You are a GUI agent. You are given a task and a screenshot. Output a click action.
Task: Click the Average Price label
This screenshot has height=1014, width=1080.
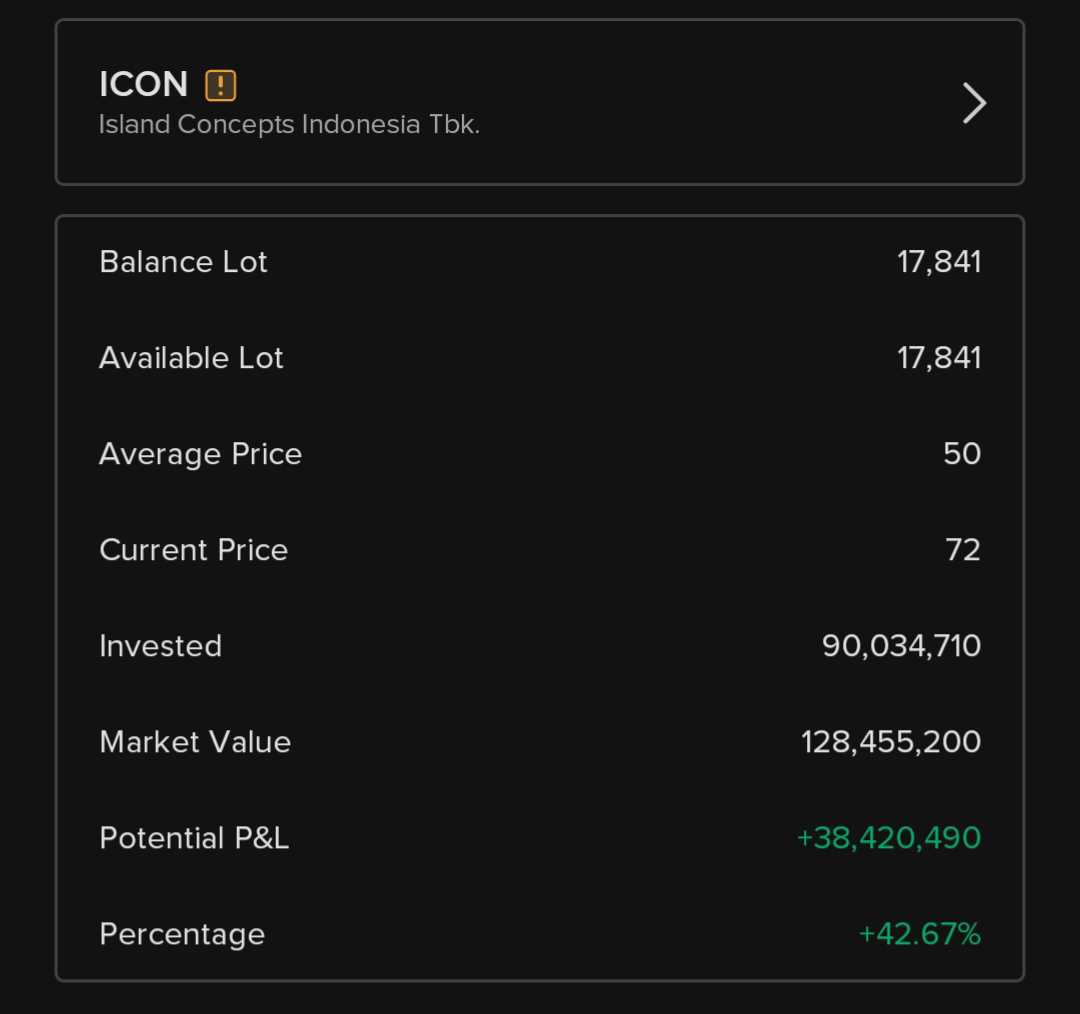tap(200, 454)
